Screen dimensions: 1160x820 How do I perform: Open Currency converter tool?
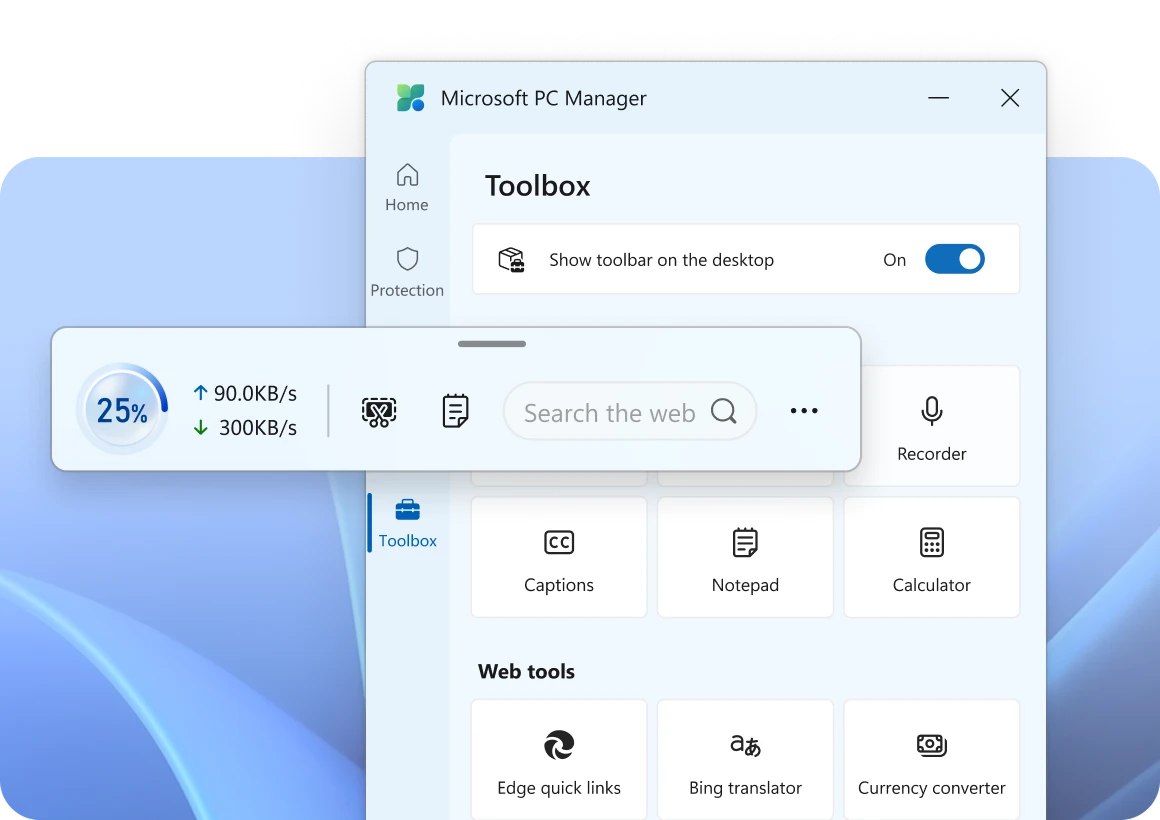[x=931, y=760]
